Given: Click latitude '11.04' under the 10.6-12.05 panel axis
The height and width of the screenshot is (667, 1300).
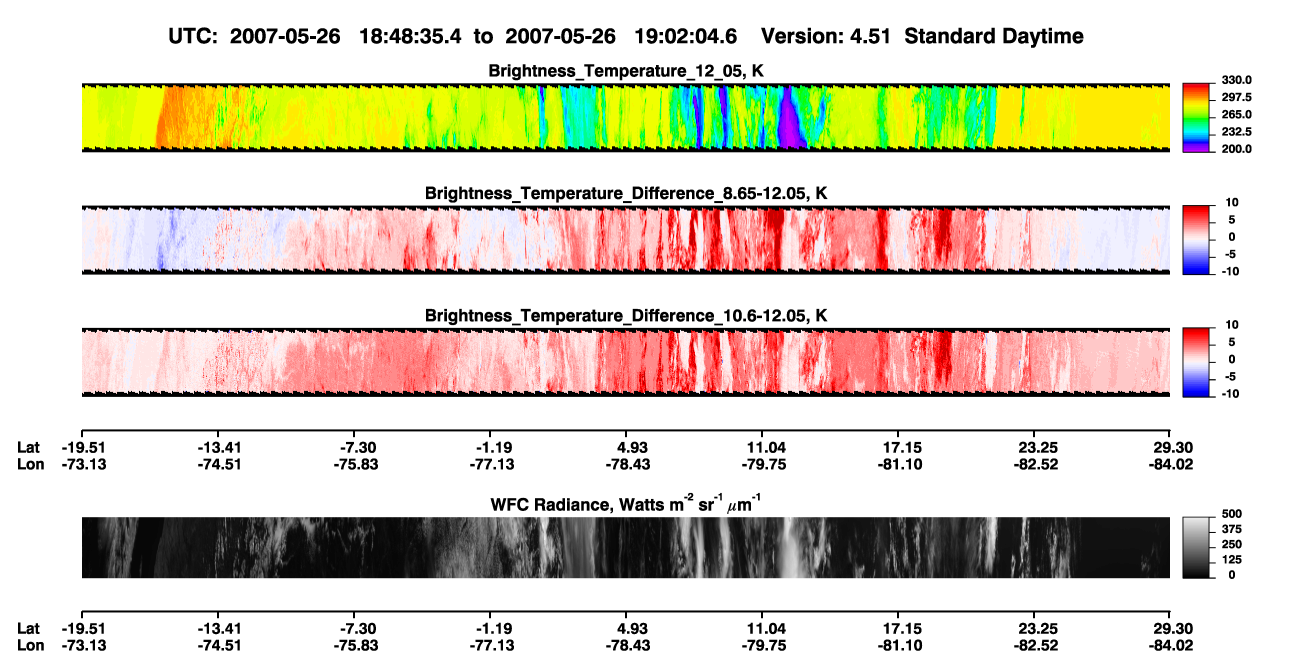Looking at the screenshot, I should tap(763, 447).
